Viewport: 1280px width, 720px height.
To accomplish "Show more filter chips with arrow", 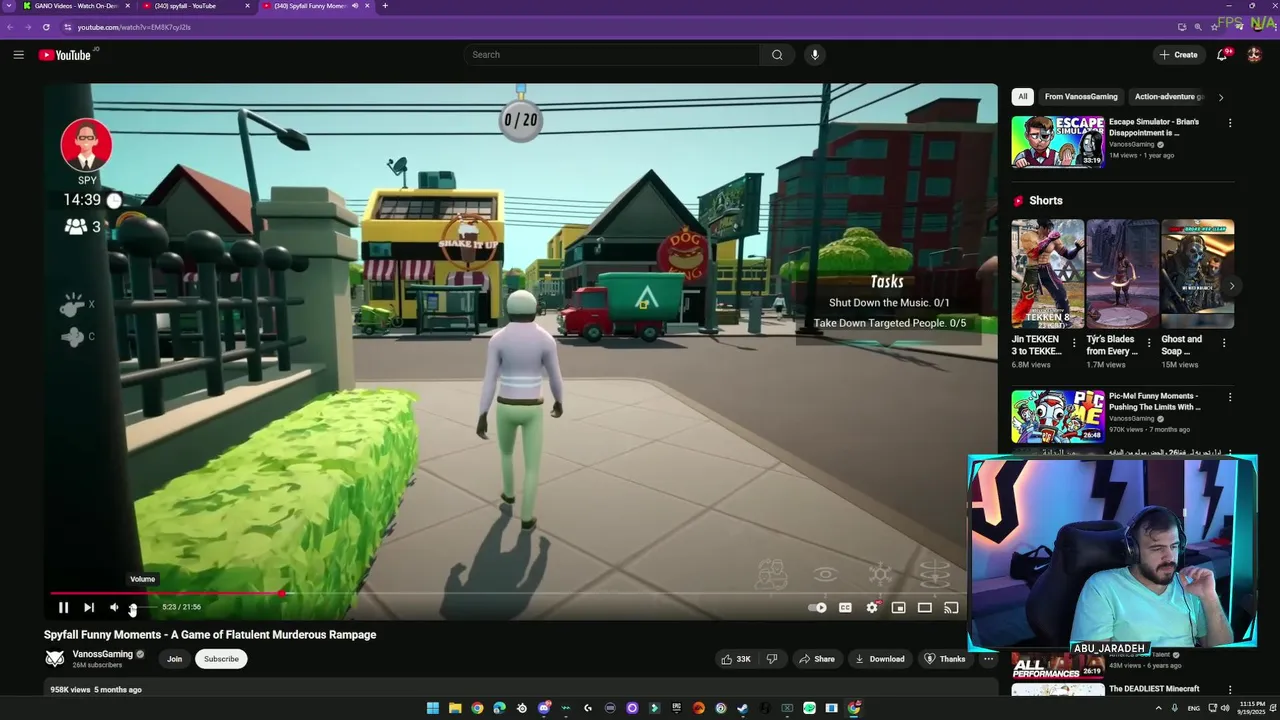I will pyautogui.click(x=1221, y=97).
